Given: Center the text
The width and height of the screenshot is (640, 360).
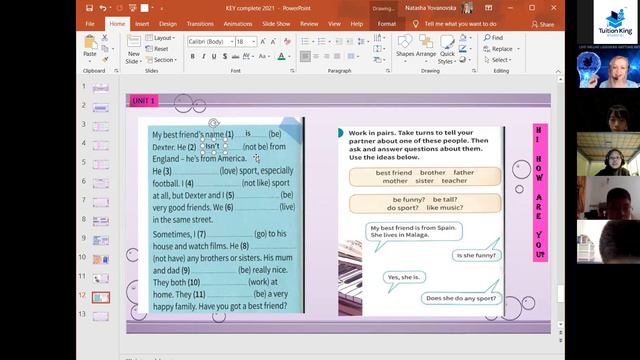Looking at the screenshot, I should [x=316, y=56].
